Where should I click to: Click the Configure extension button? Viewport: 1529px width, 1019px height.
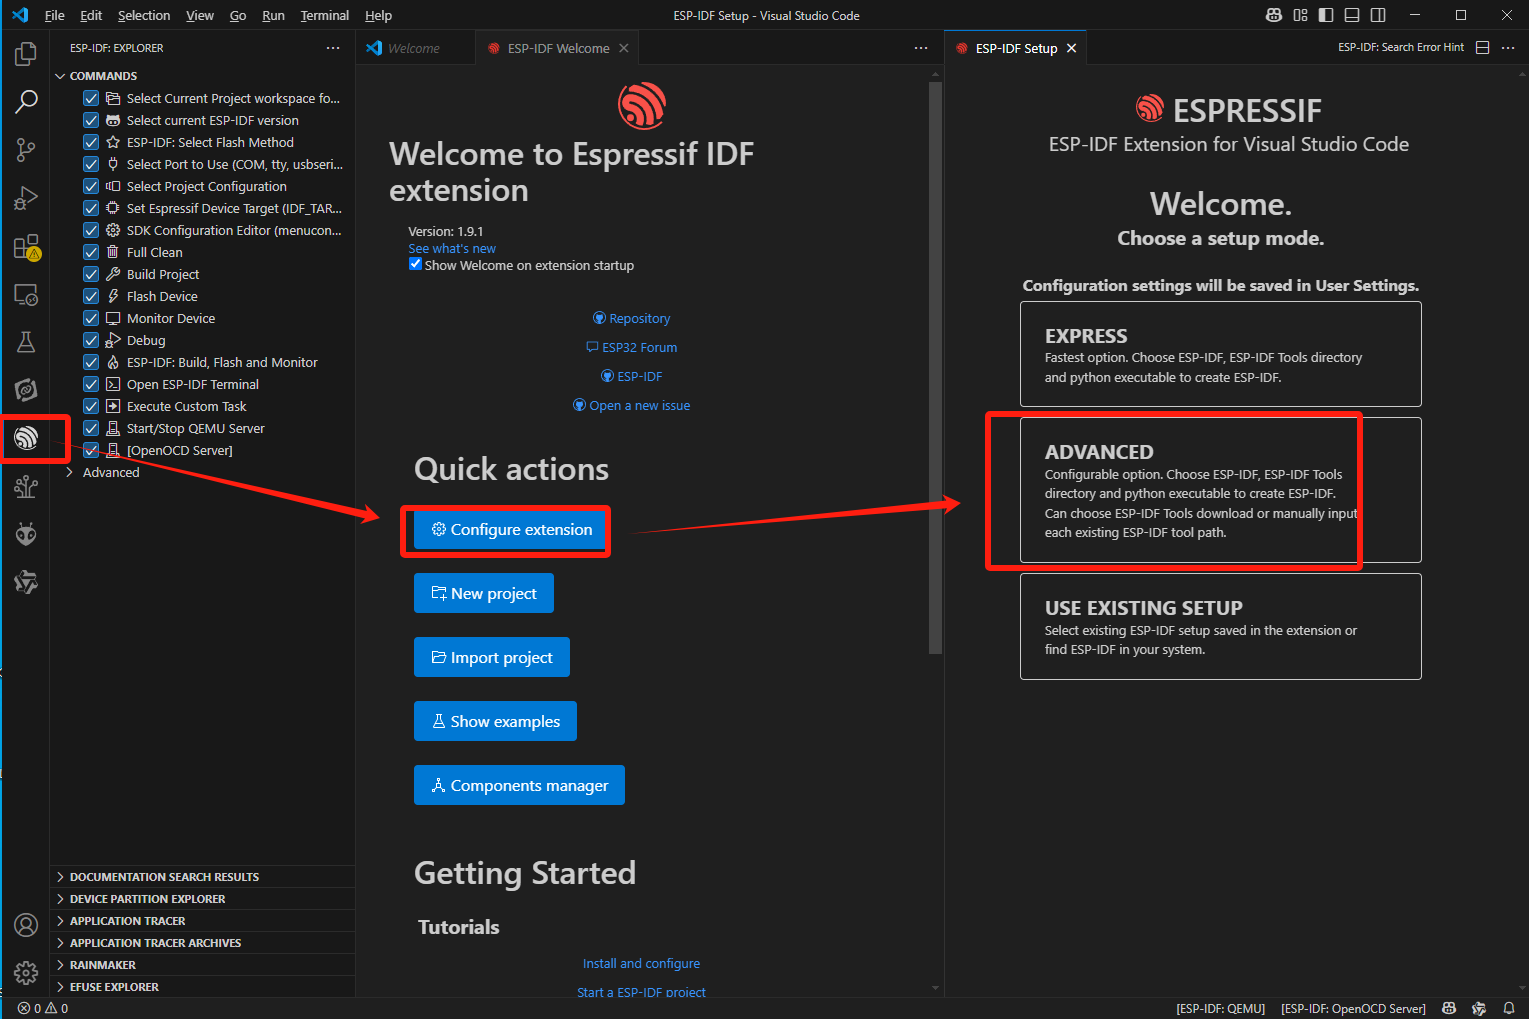click(x=511, y=529)
